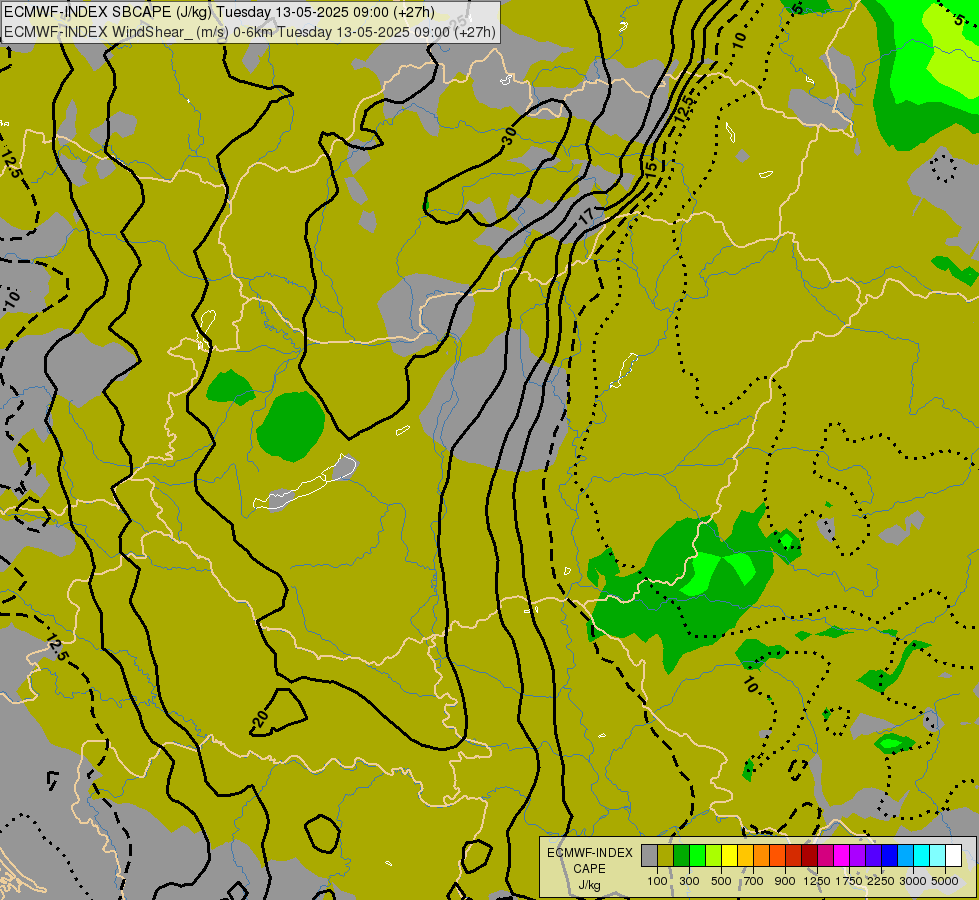The image size is (979, 900).
Task: Select the gray legend swatch below 100
Action: (649, 856)
